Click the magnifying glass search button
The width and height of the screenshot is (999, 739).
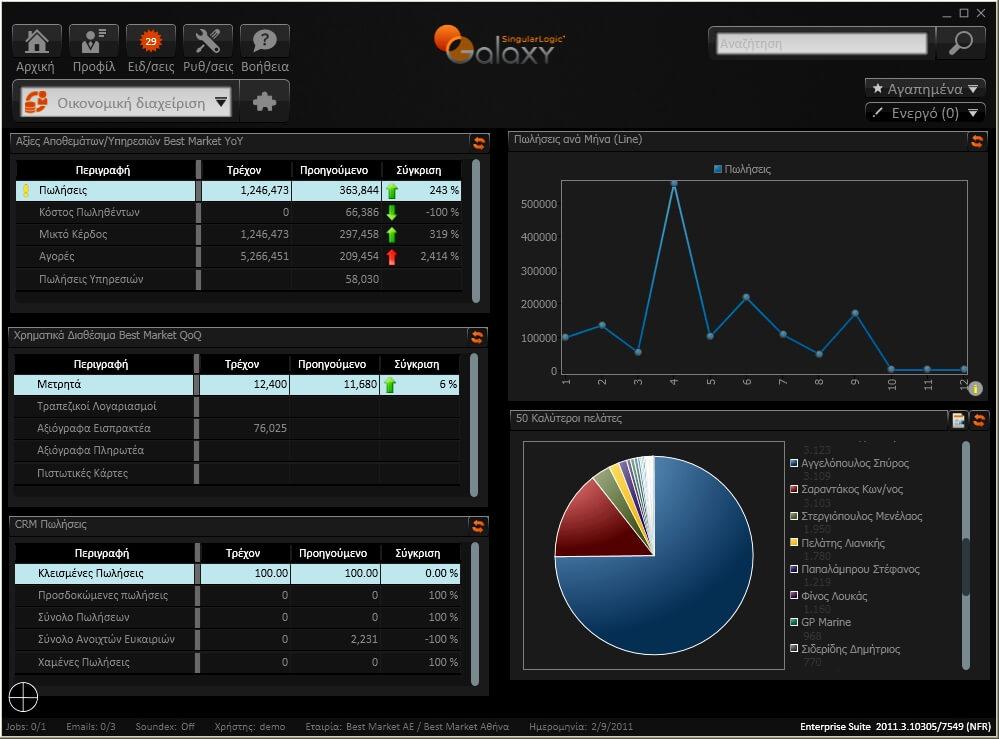(960, 43)
